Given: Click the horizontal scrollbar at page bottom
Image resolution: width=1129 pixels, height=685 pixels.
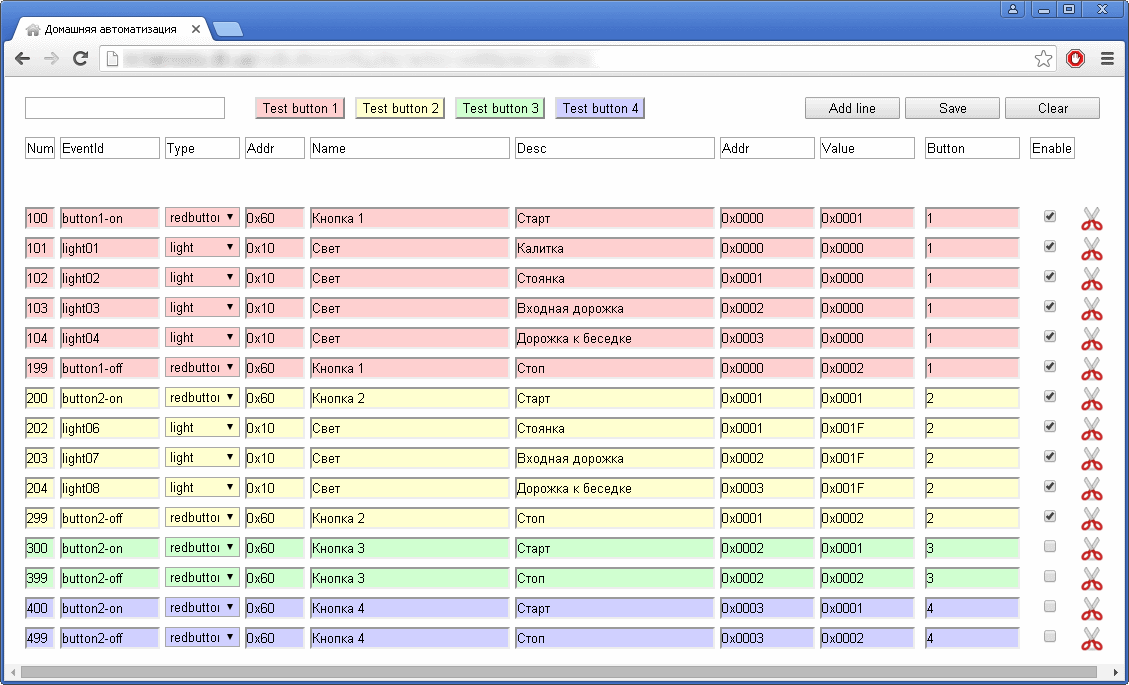Looking at the screenshot, I should (x=558, y=672).
